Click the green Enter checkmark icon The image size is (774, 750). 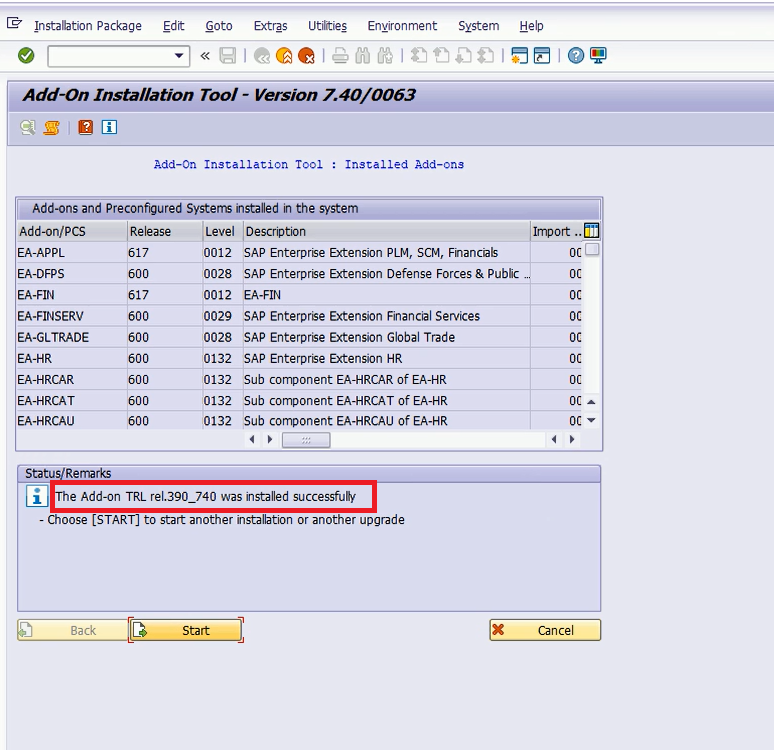point(26,56)
